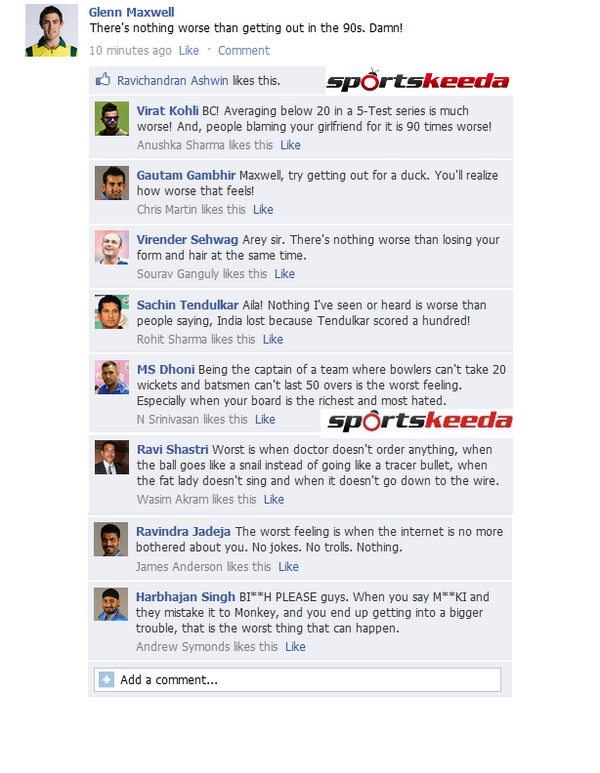Image resolution: width=600 pixels, height=773 pixels.
Task: Like Ravindra Jadeja's comment
Action: [288, 567]
